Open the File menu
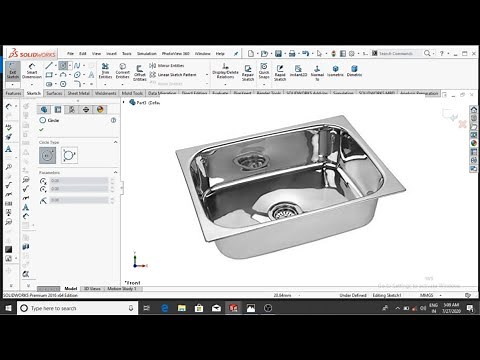This screenshot has height=360, width=480. tap(70, 53)
